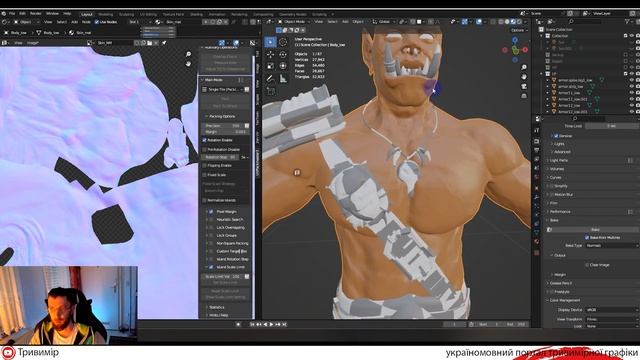Click the navigation orientation gizmo in viewport

[515, 50]
